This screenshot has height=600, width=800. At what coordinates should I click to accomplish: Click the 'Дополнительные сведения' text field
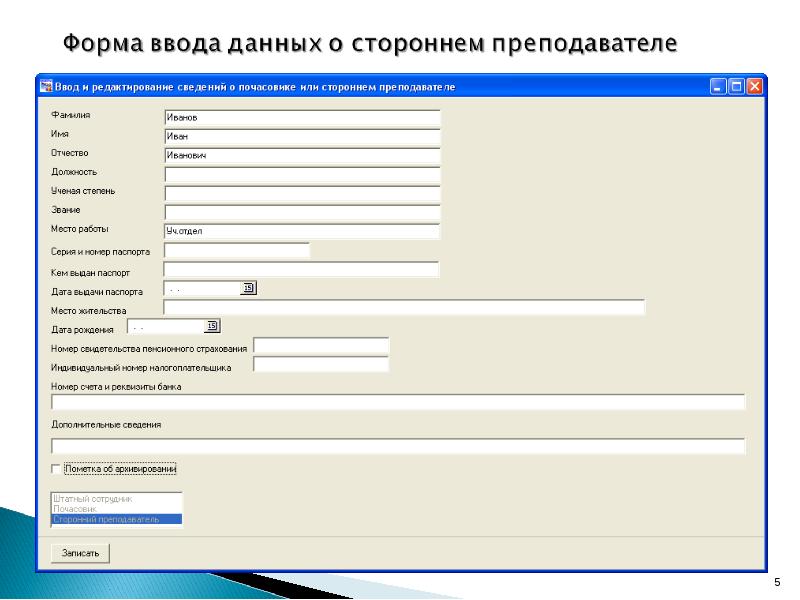point(398,446)
